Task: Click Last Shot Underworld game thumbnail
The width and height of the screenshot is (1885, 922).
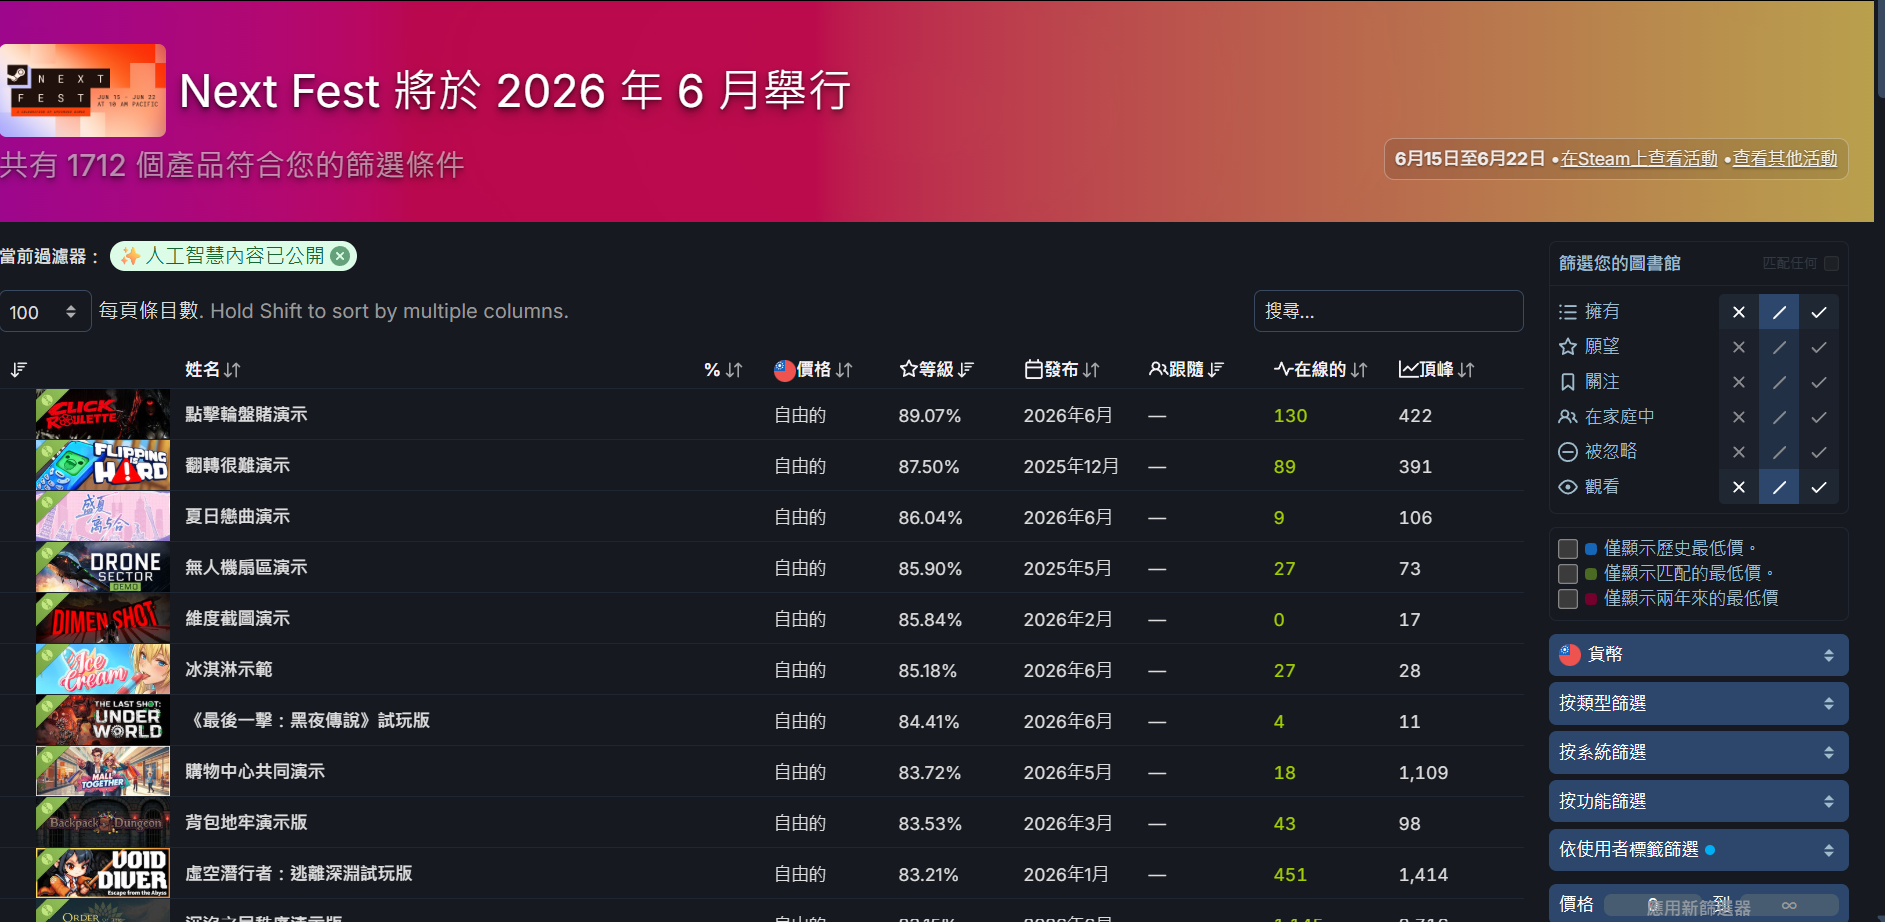Action: pyautogui.click(x=103, y=720)
